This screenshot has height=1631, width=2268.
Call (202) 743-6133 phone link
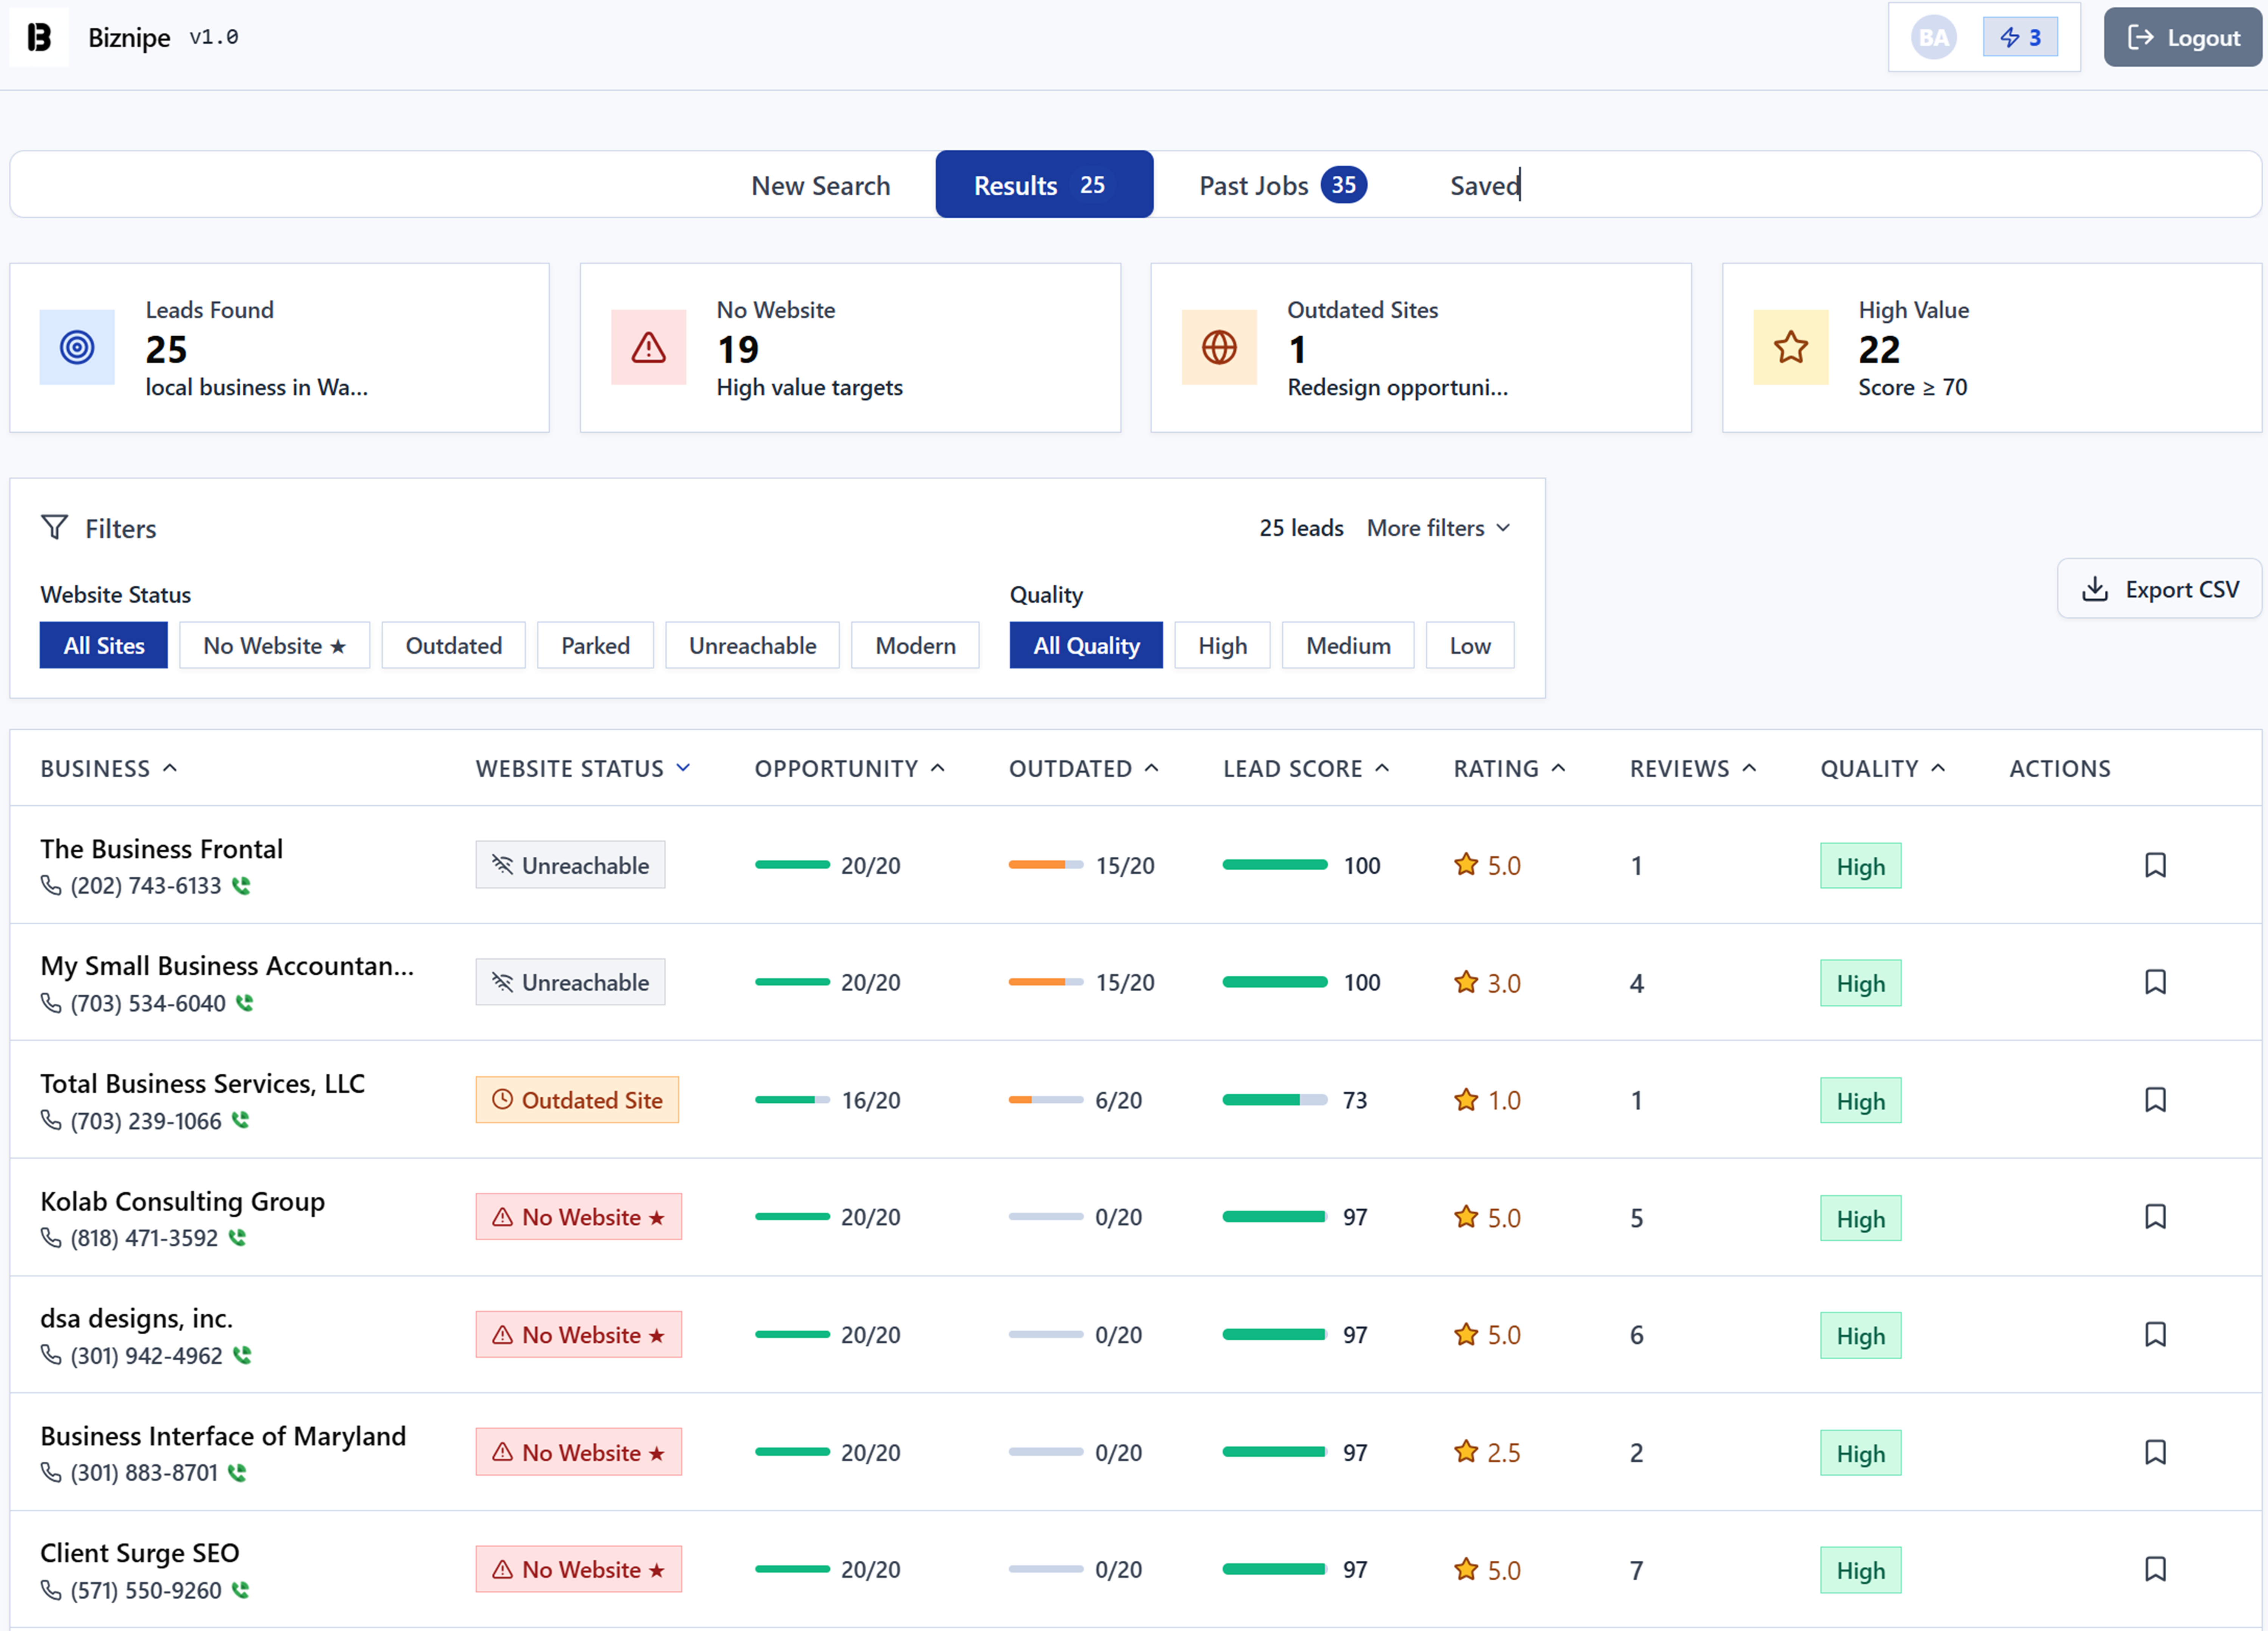click(146, 886)
